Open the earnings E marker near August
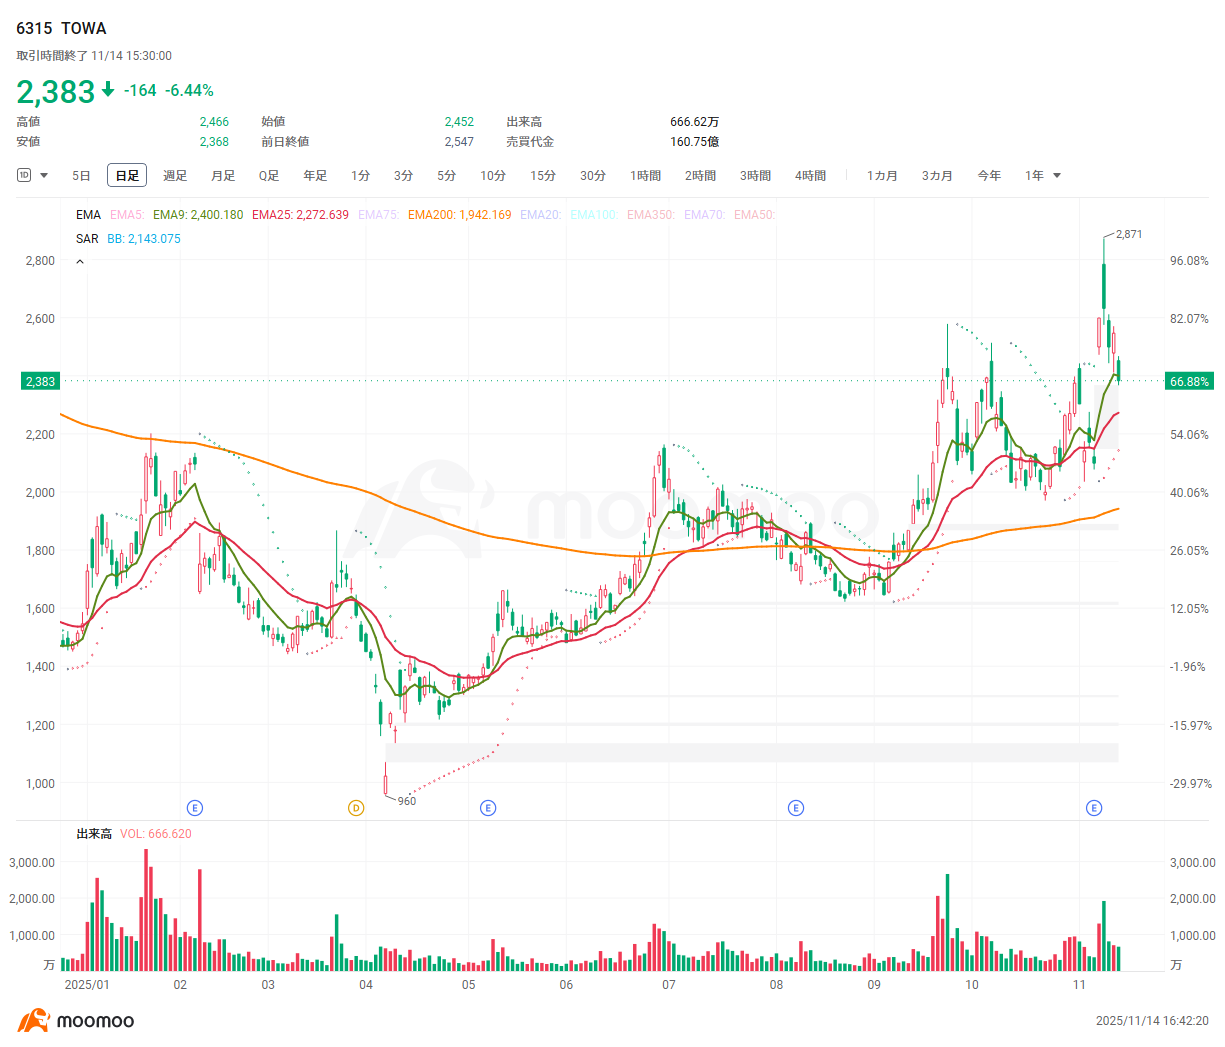1225x1047 pixels. [x=796, y=808]
